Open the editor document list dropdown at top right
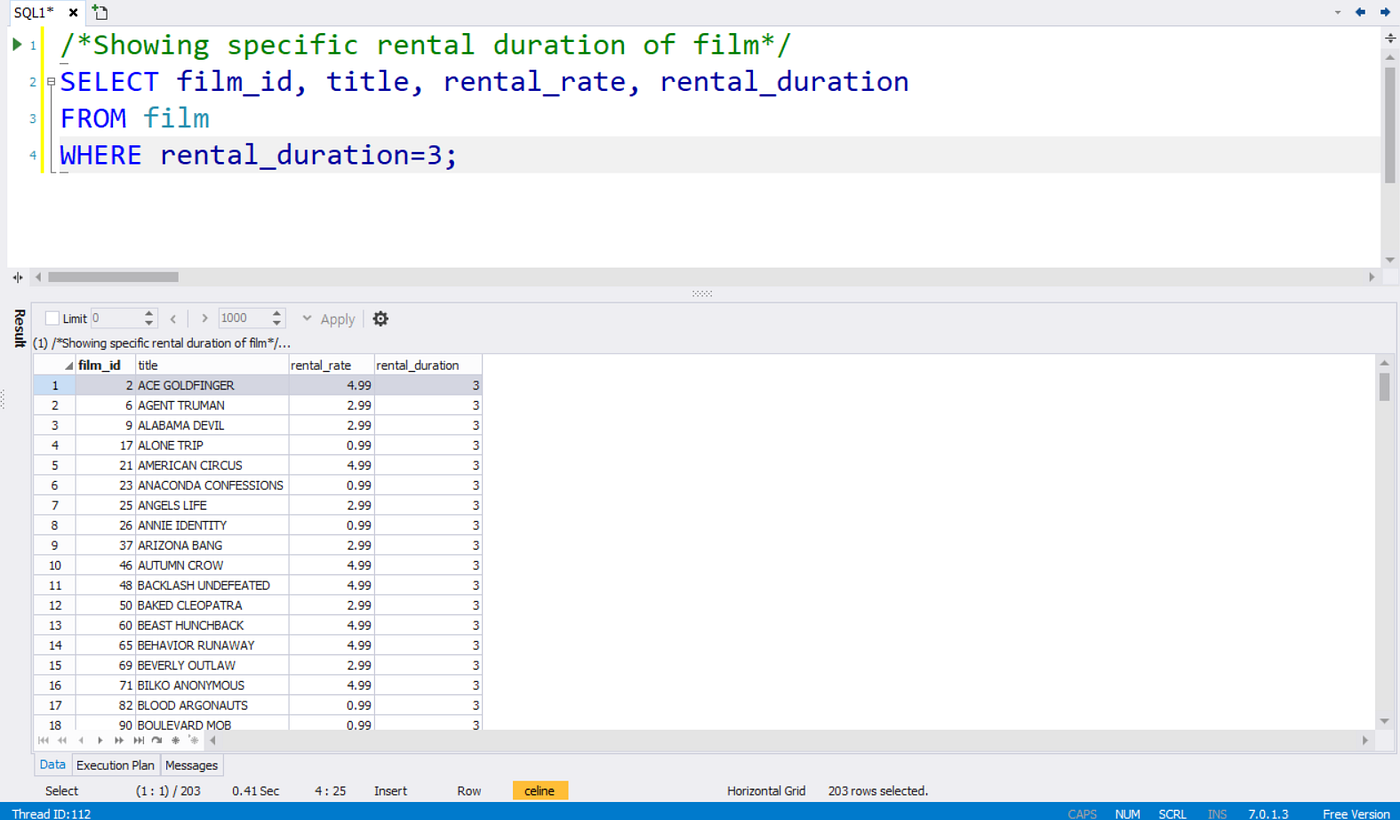The height and width of the screenshot is (820, 1400). point(1338,12)
